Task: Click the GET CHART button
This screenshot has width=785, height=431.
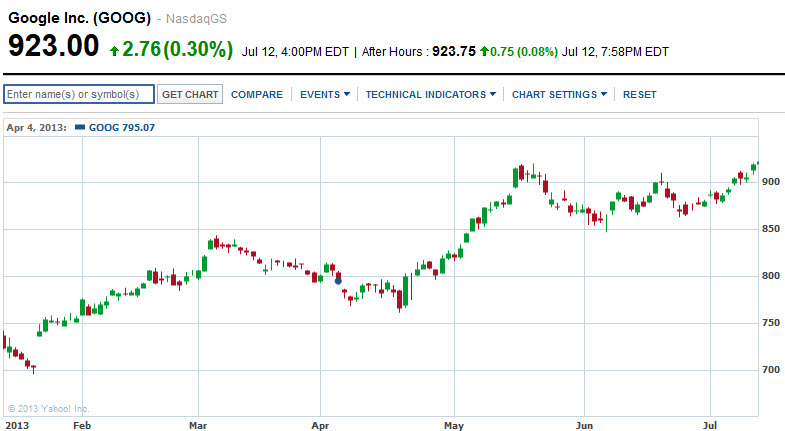Action: click(190, 94)
